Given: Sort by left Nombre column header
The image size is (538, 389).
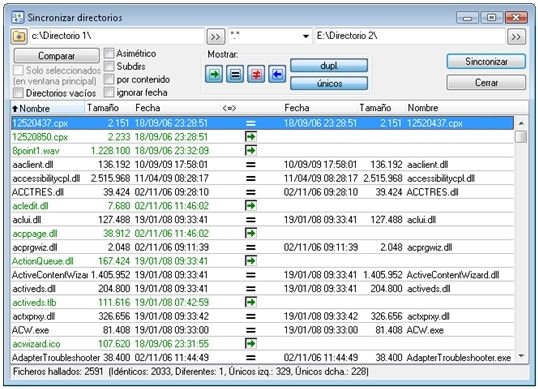Looking at the screenshot, I should point(47,108).
